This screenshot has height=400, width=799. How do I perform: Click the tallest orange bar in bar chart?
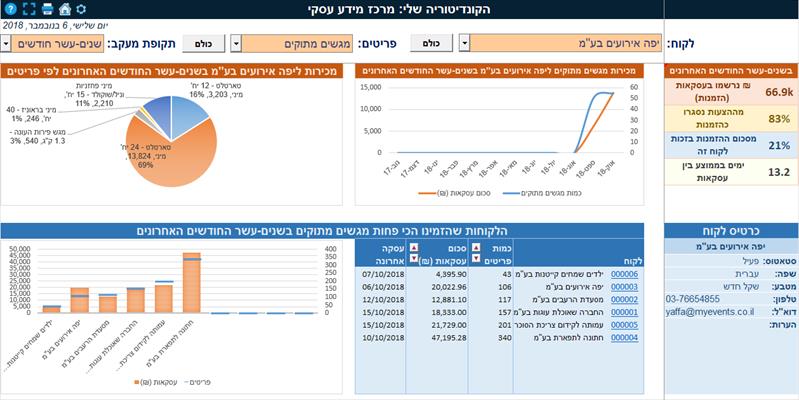point(192,282)
